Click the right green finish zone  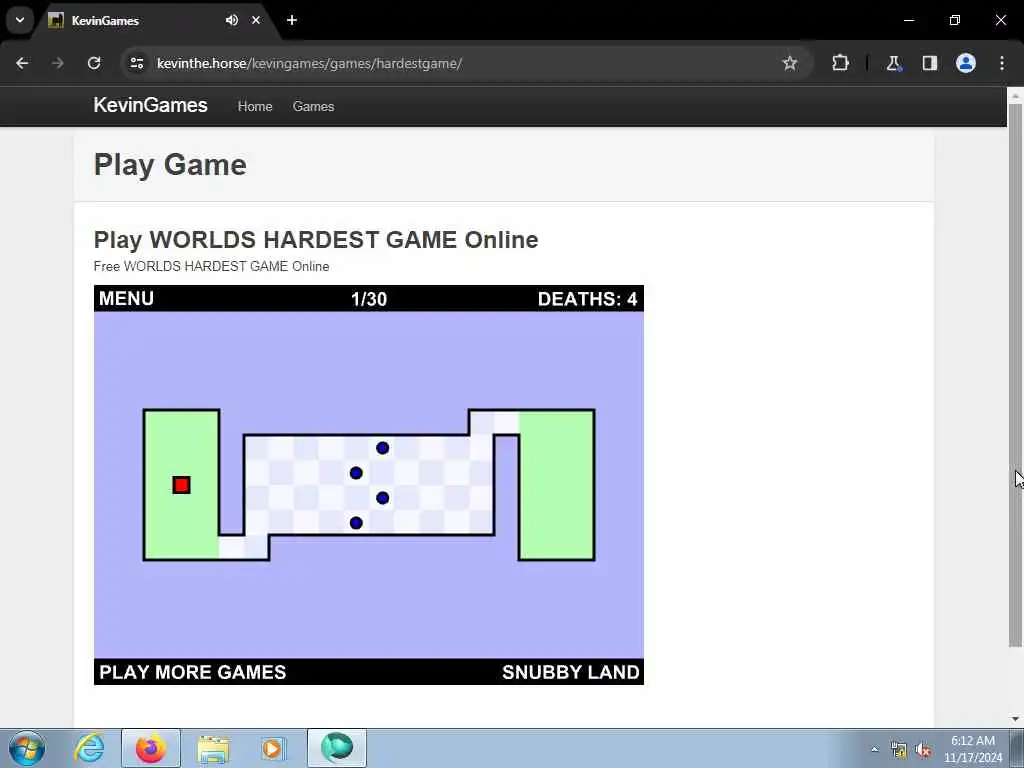tap(556, 485)
